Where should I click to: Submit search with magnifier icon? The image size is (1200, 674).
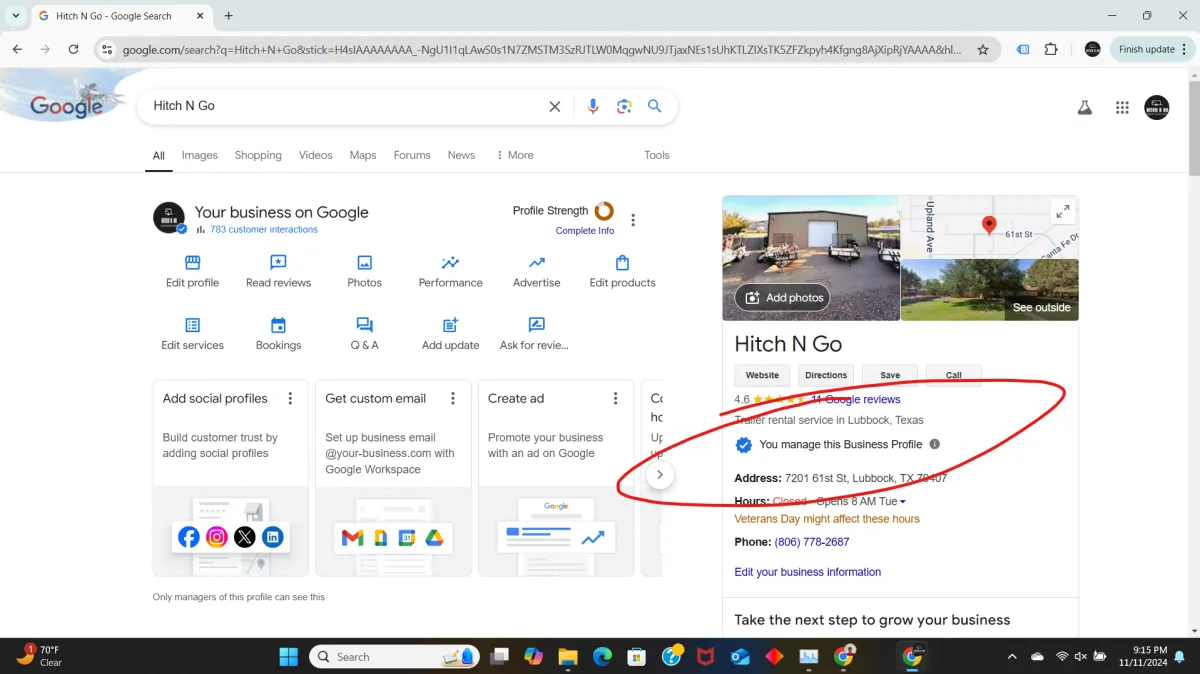coord(655,106)
